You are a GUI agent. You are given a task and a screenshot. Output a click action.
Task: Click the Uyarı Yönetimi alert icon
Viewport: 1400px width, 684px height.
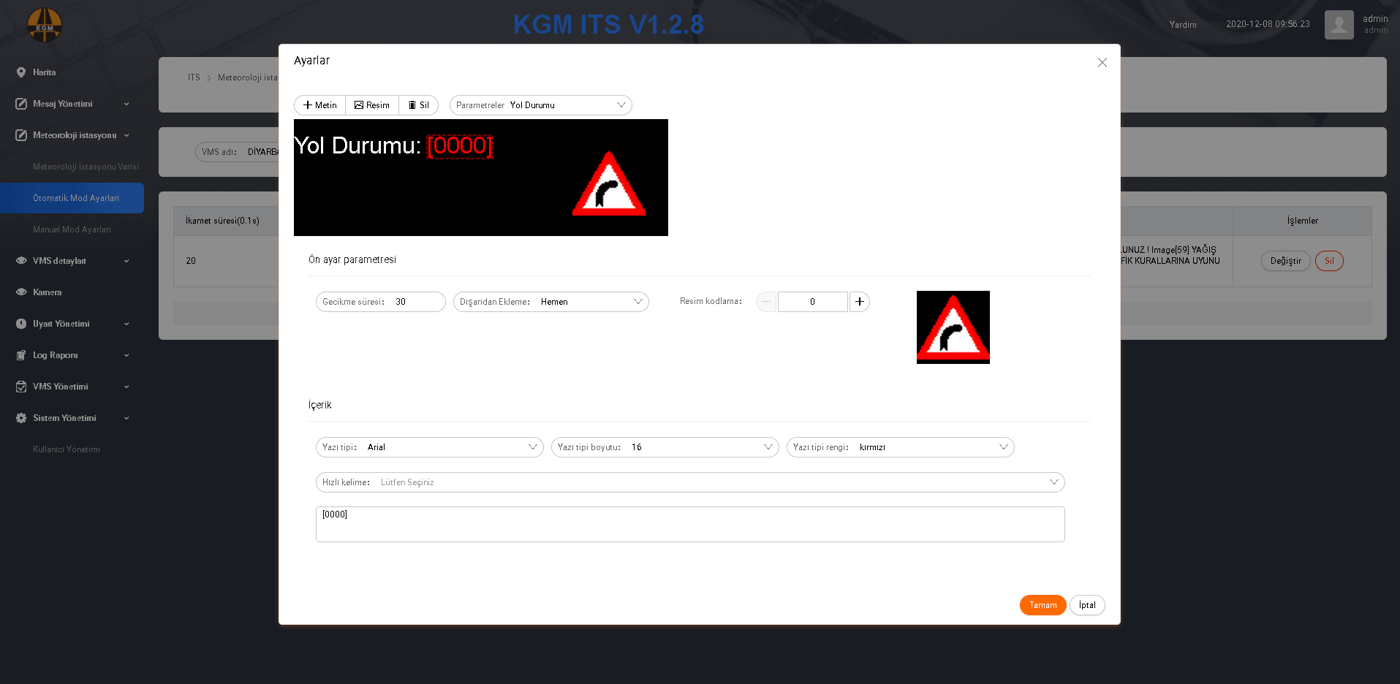[x=21, y=324]
